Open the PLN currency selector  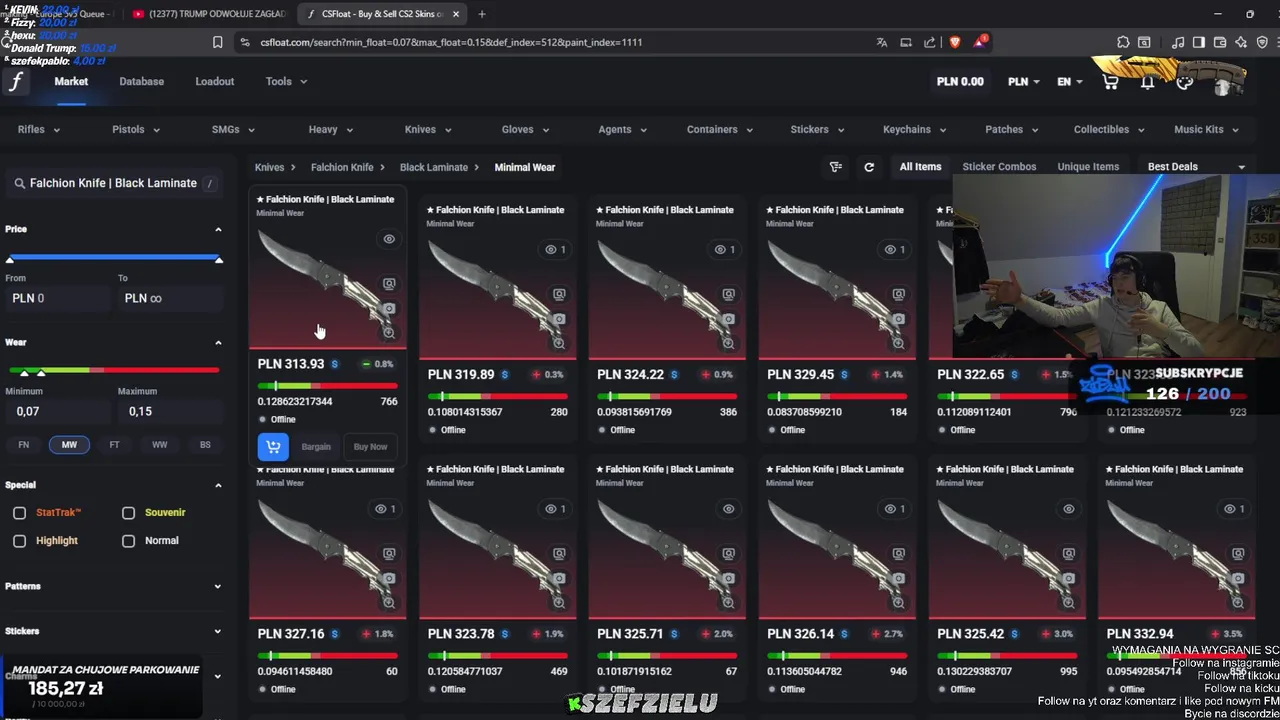tap(1024, 82)
